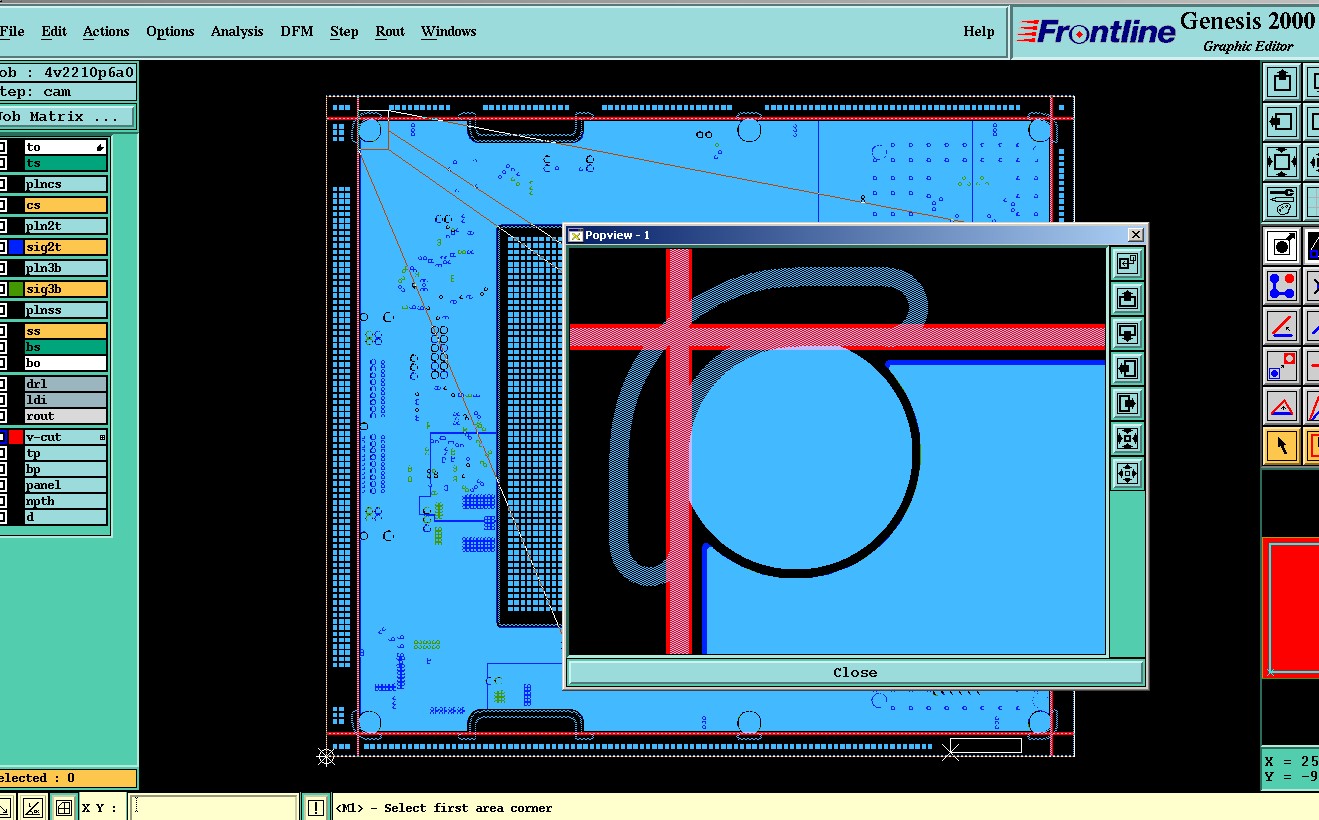Screen dimensions: 1319x820
Task: Open the Step menu
Action: (x=344, y=31)
